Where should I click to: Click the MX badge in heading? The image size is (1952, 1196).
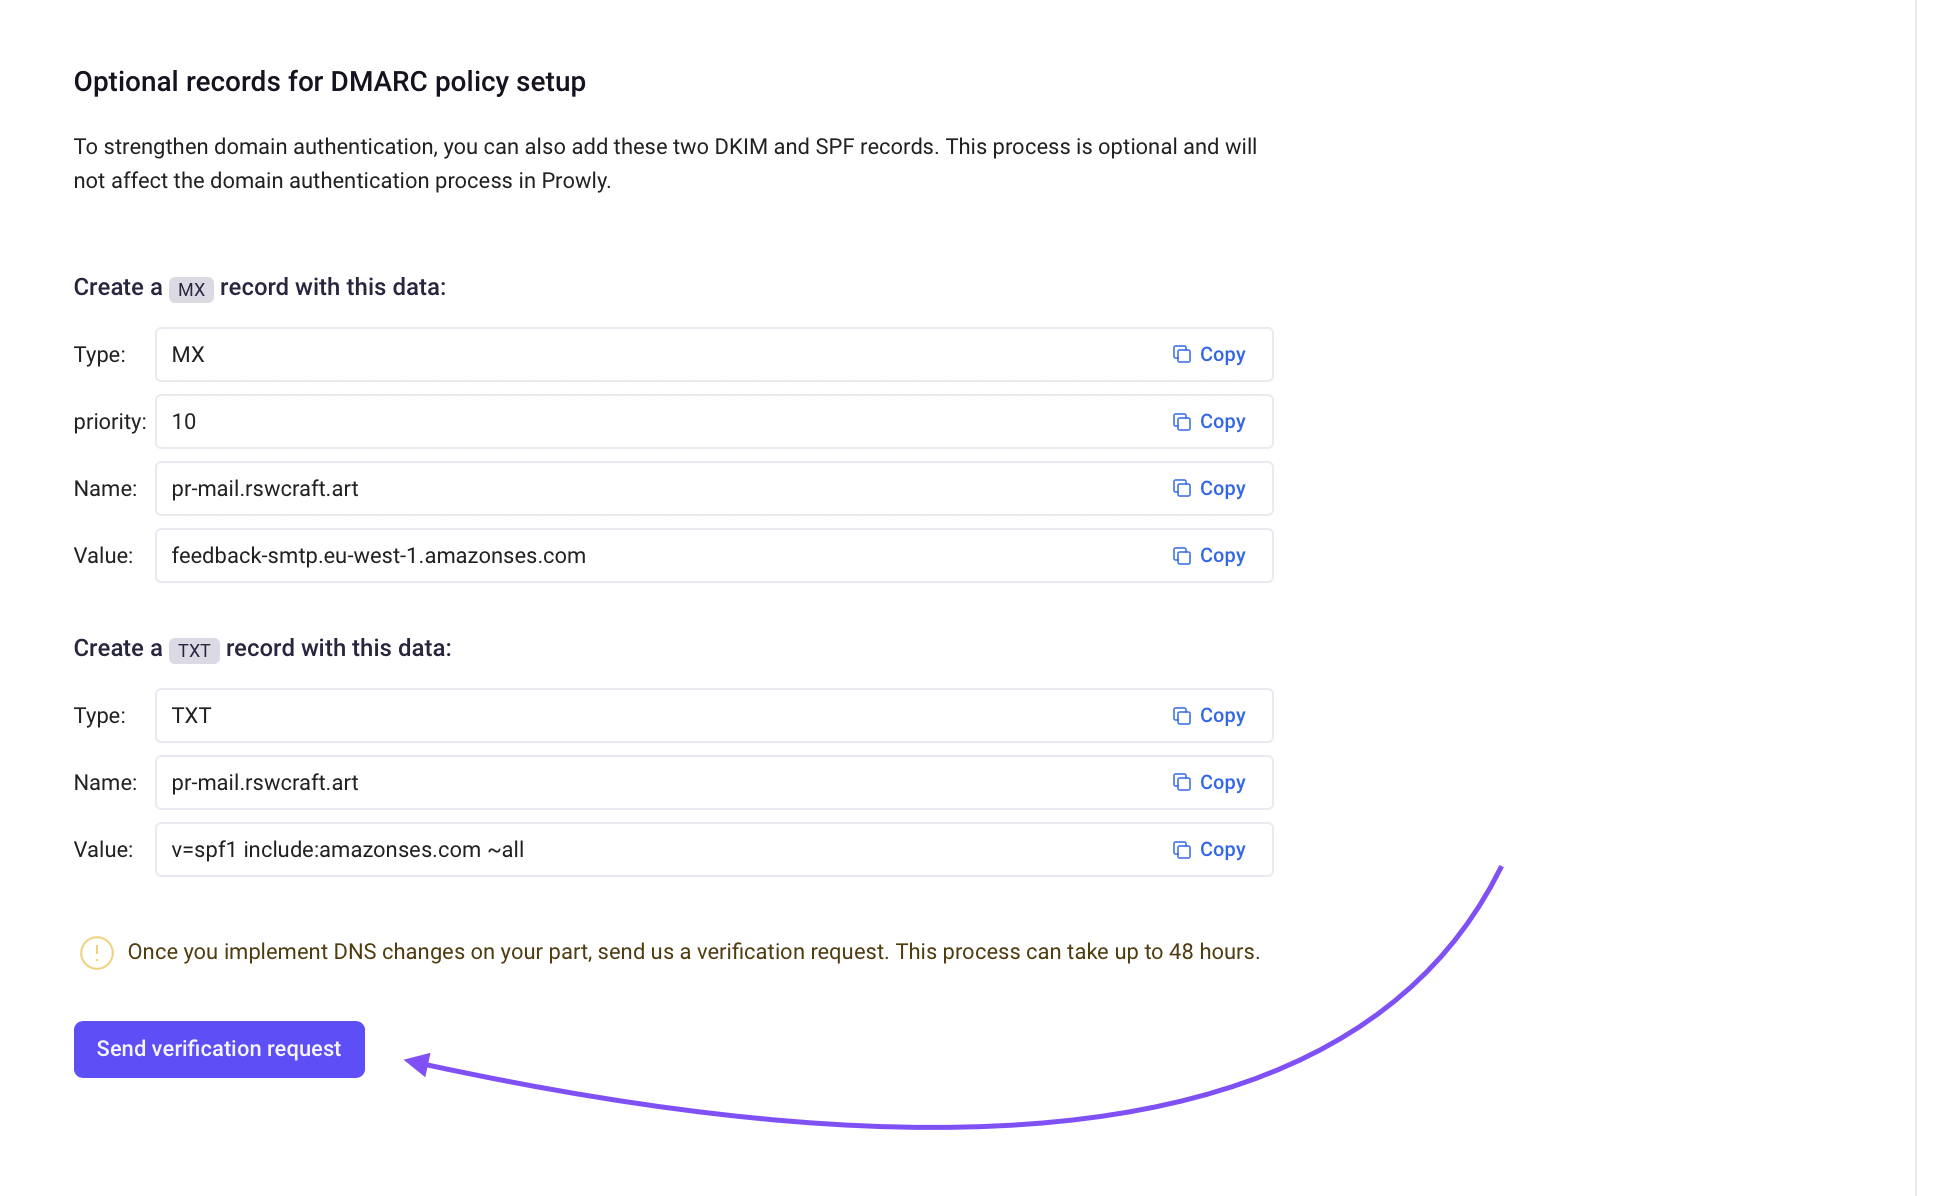coord(191,290)
